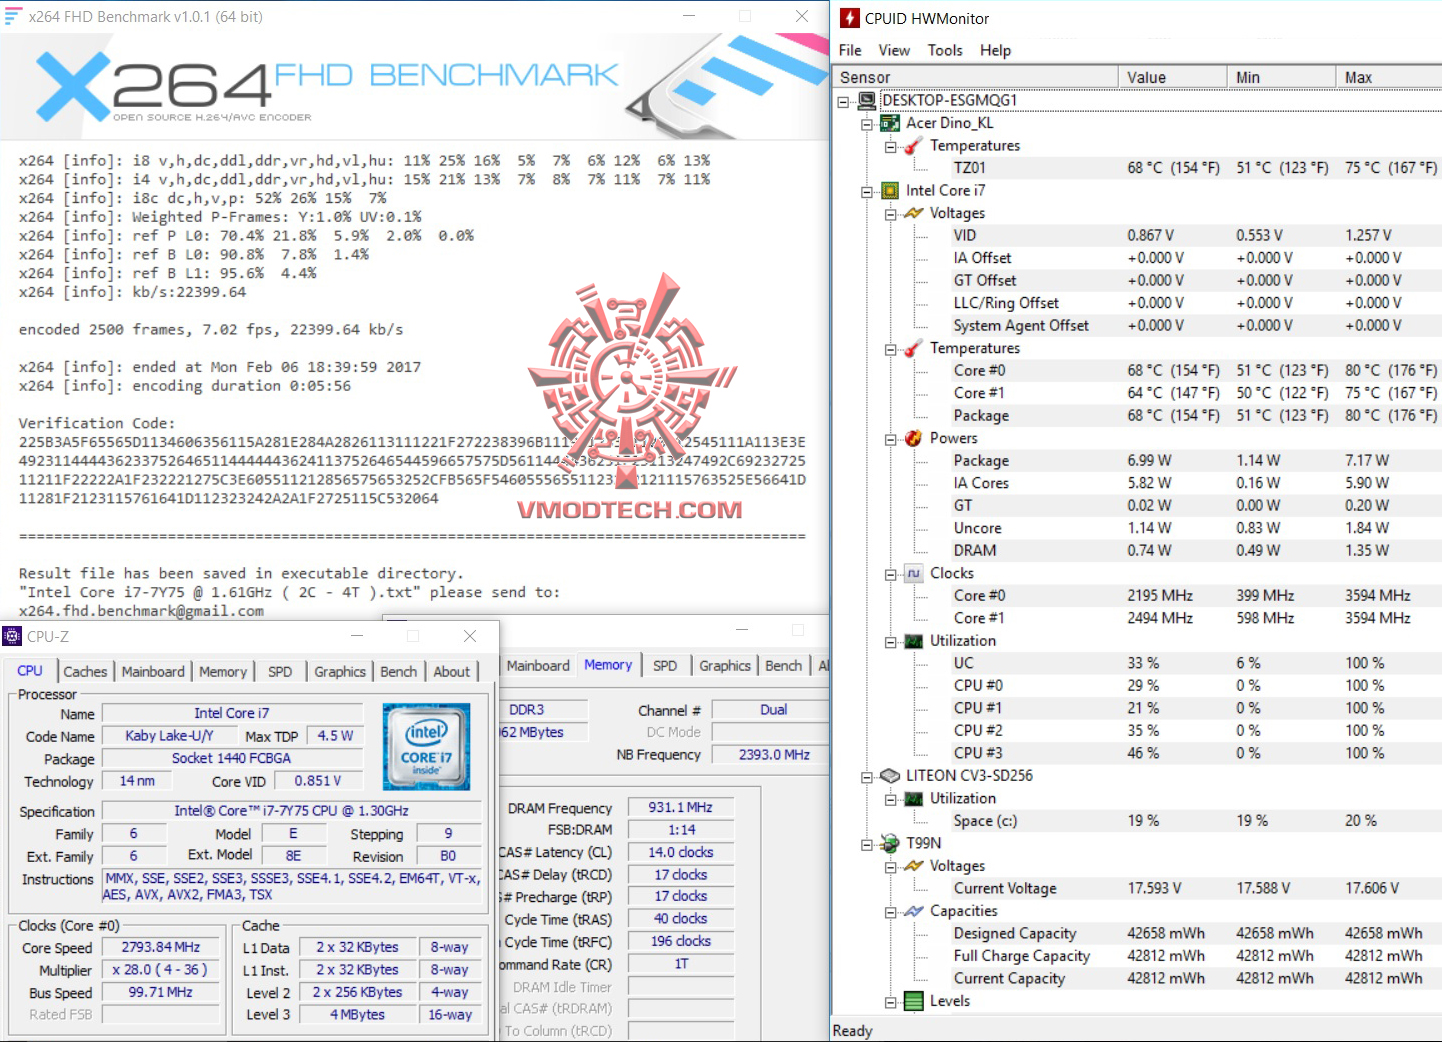Click the thermometer icon of Acer Dino_KL's Temperatures
1442x1042 pixels.
tap(913, 146)
